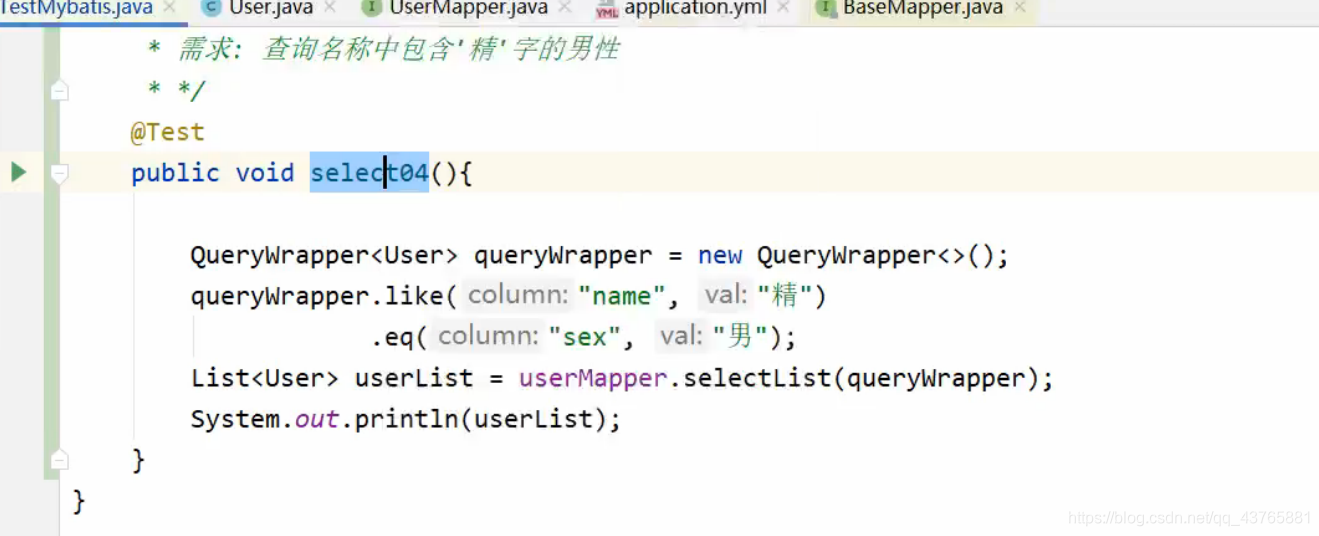This screenshot has width=1319, height=536.
Task: Click the application.yml YML file icon
Action: point(606,10)
